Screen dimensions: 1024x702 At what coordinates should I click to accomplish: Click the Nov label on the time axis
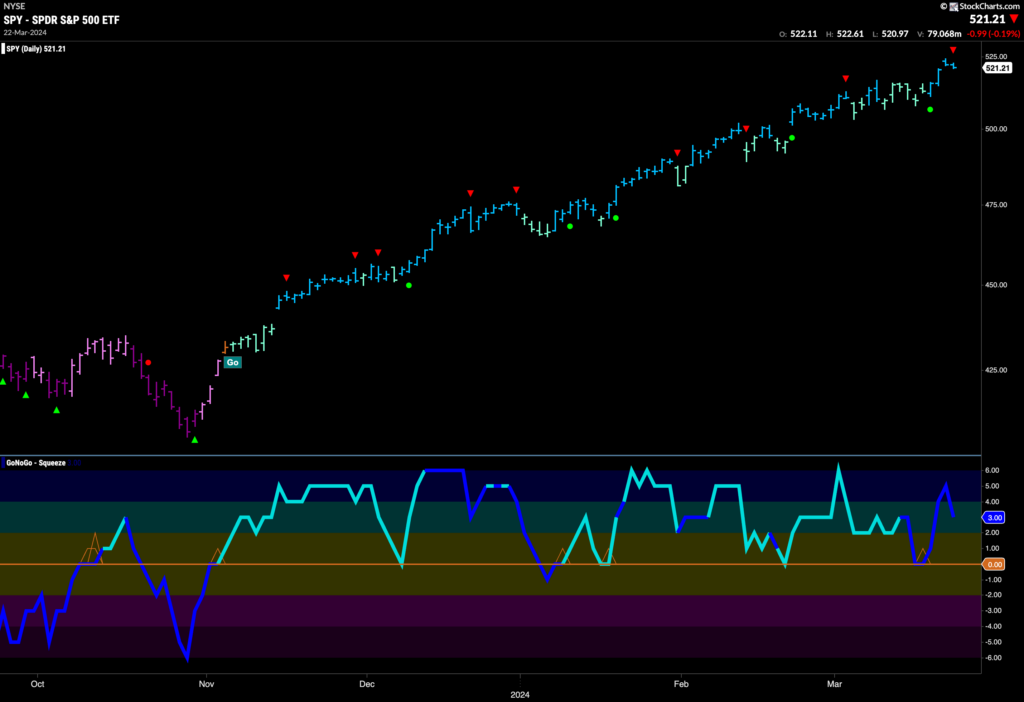click(206, 684)
